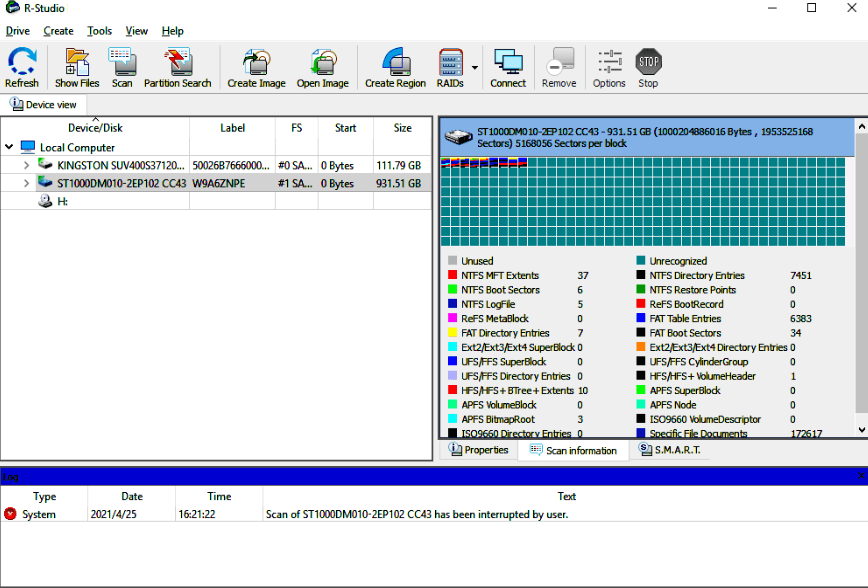Expand the ST1000DM010-2EP102 drive node
868x588 pixels.
[27, 183]
